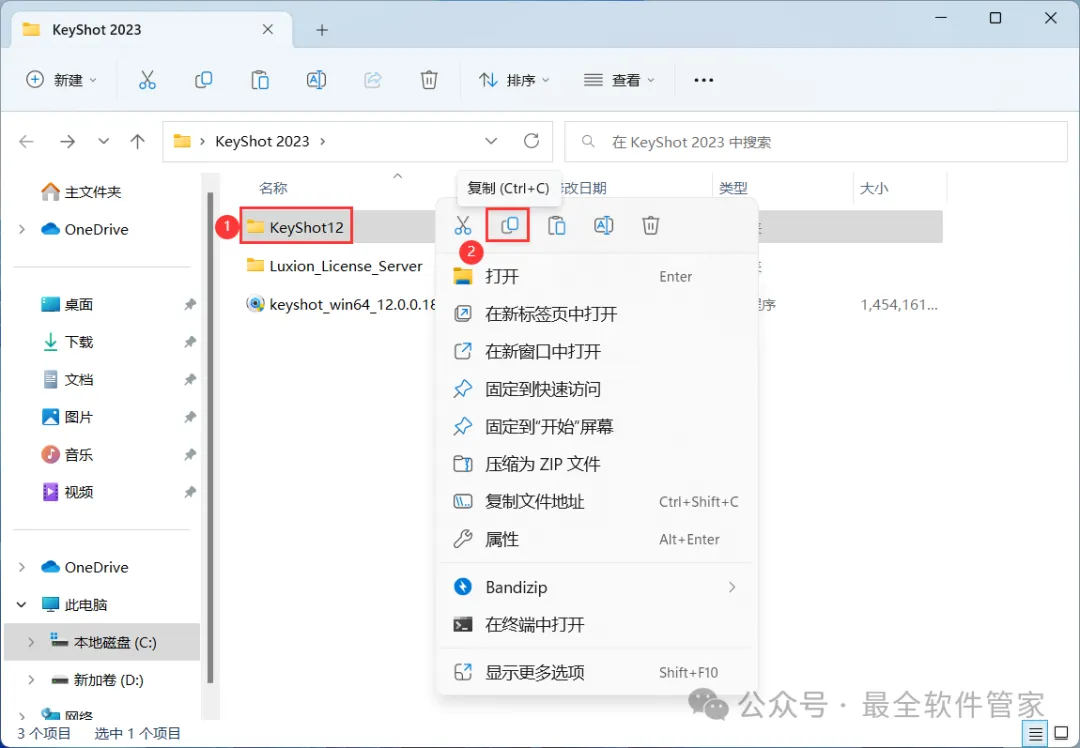Screen dimensions: 1080x748
Task: Choose 在终端中打开 menu entry
Action: [x=596, y=625]
